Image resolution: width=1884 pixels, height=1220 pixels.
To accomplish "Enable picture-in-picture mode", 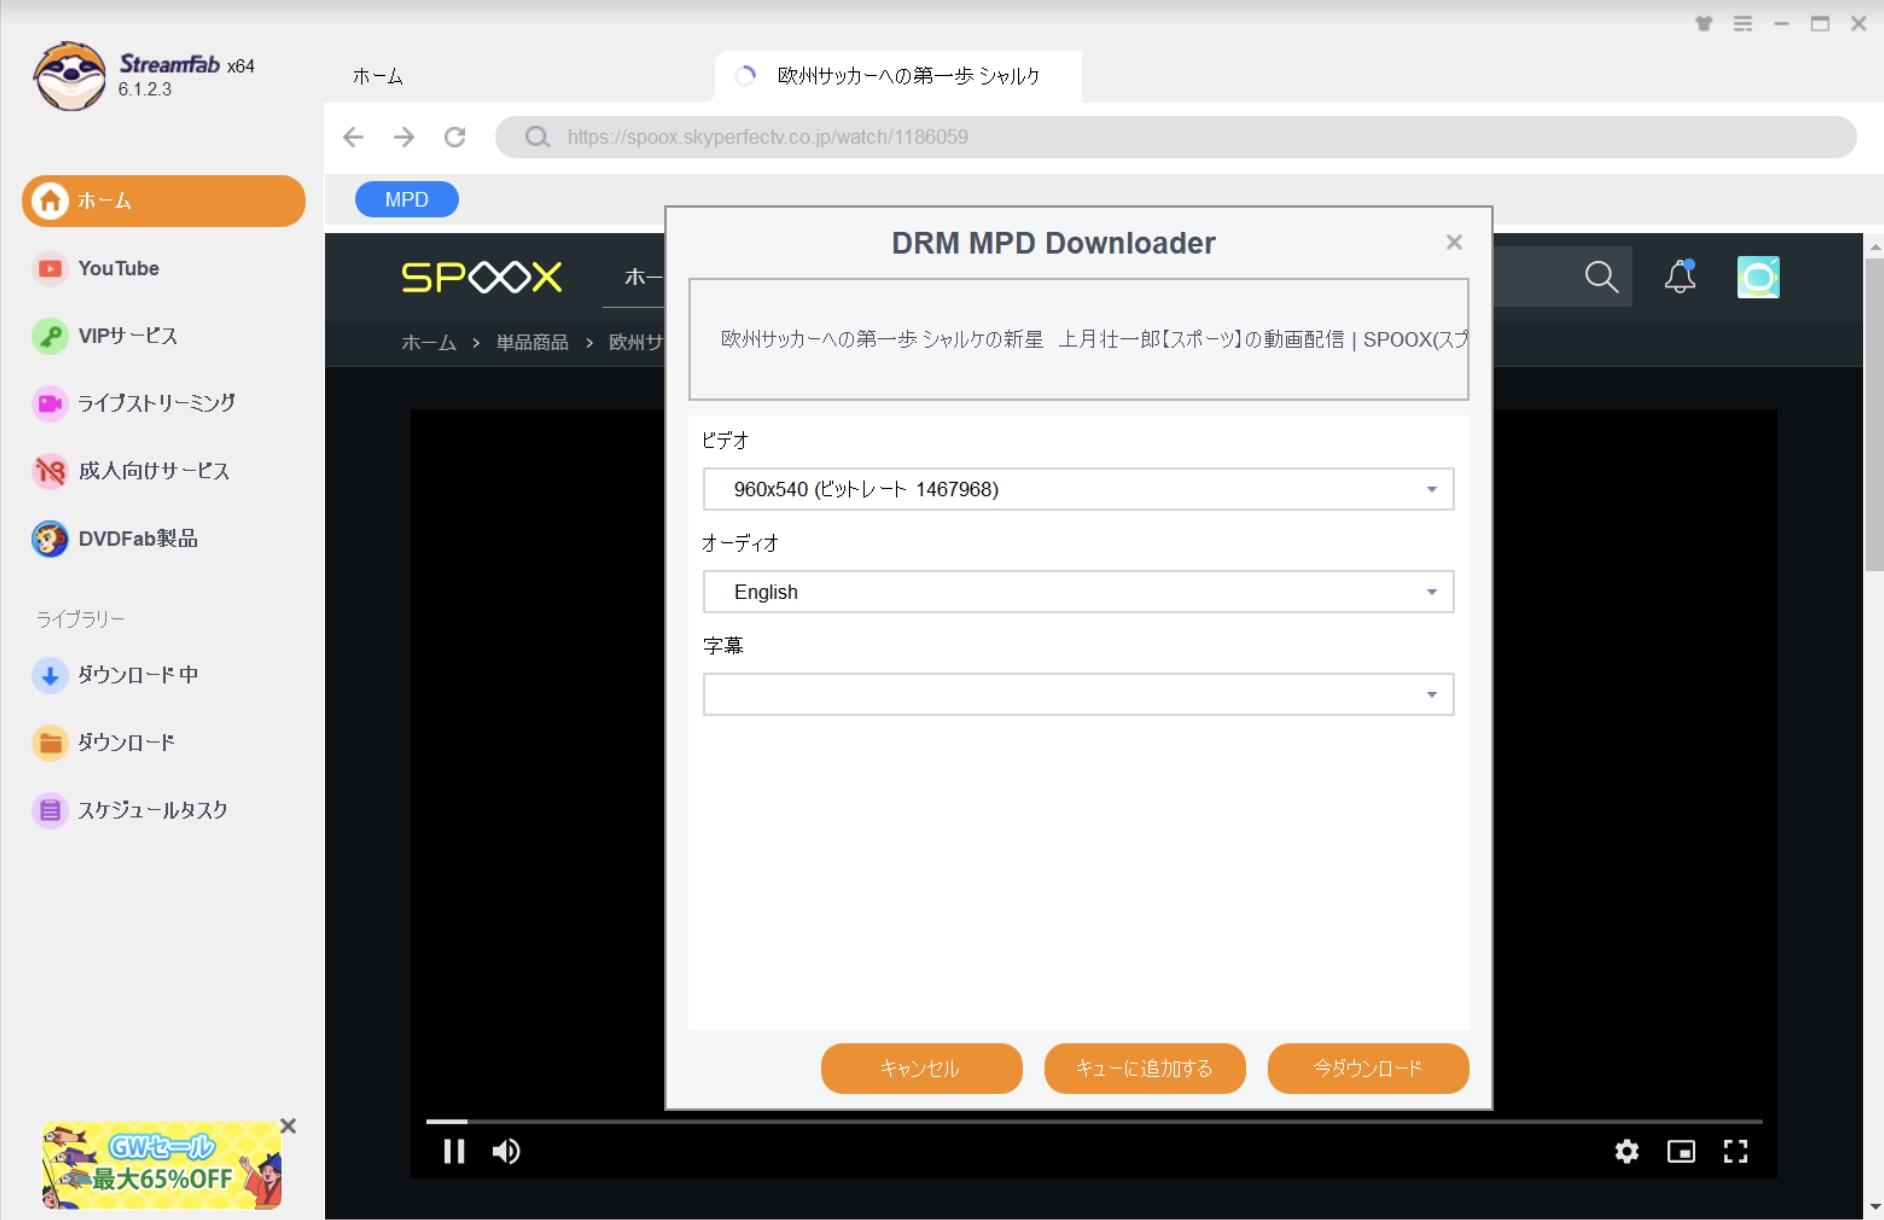I will point(1681,1152).
